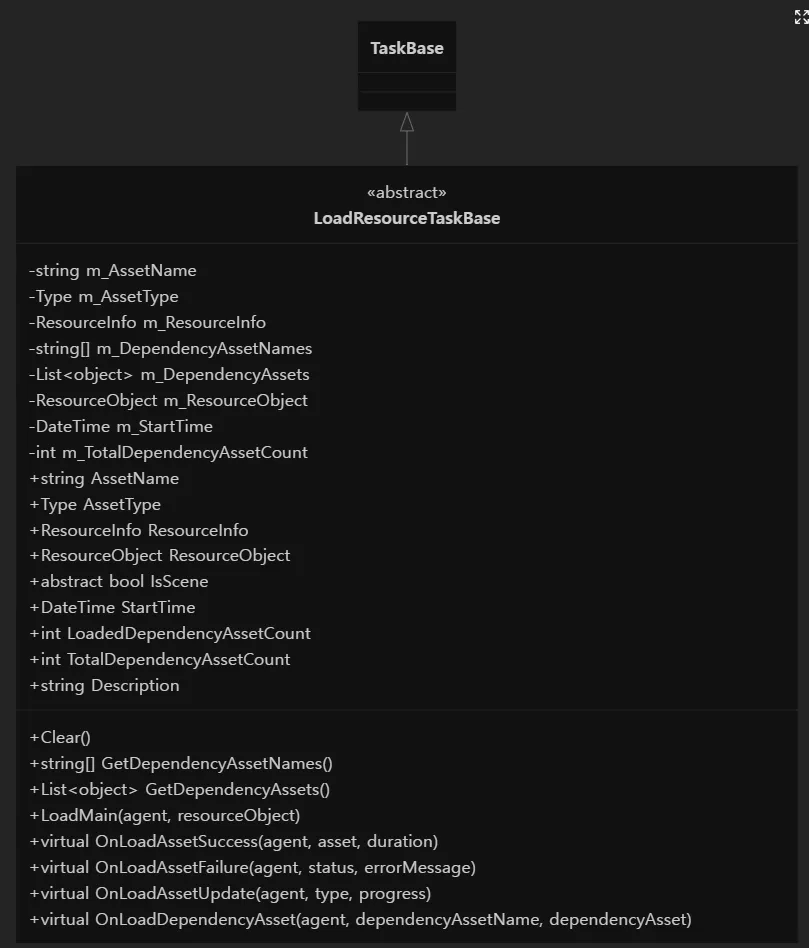Click the OnLoadDependencyAsset method line

[360, 919]
